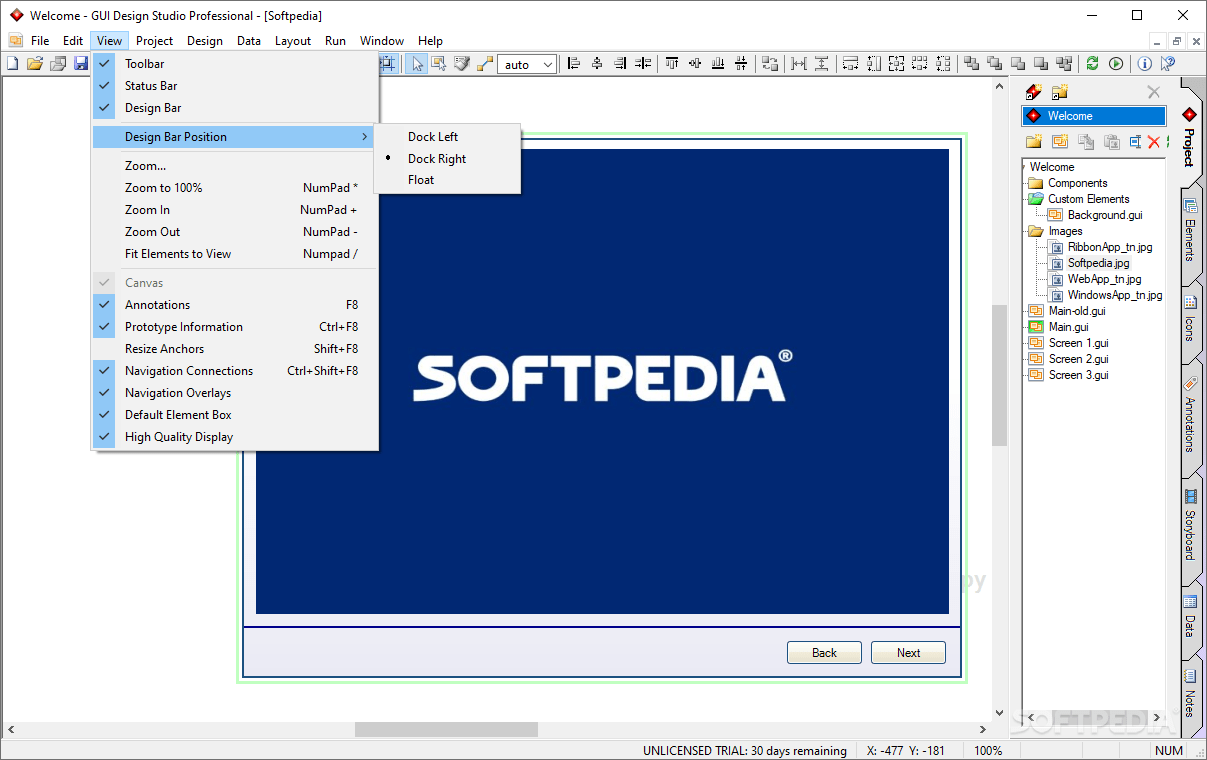The width and height of the screenshot is (1207, 760).
Task: Click the align right edges icon
Action: click(620, 64)
